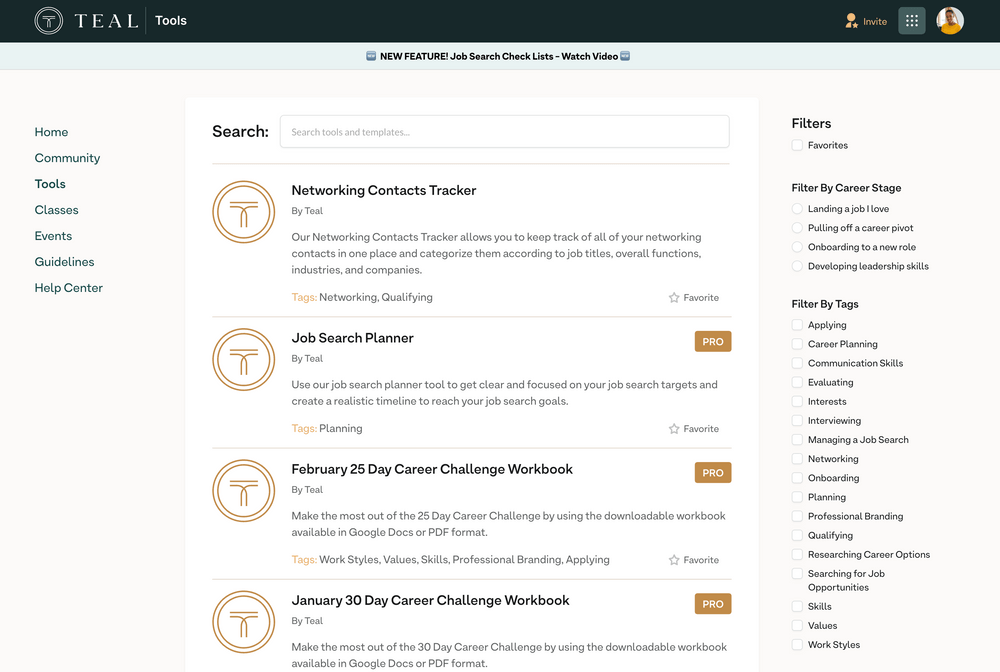Image resolution: width=1000 pixels, height=672 pixels.
Task: Open the apps grid menu icon
Action: (911, 20)
